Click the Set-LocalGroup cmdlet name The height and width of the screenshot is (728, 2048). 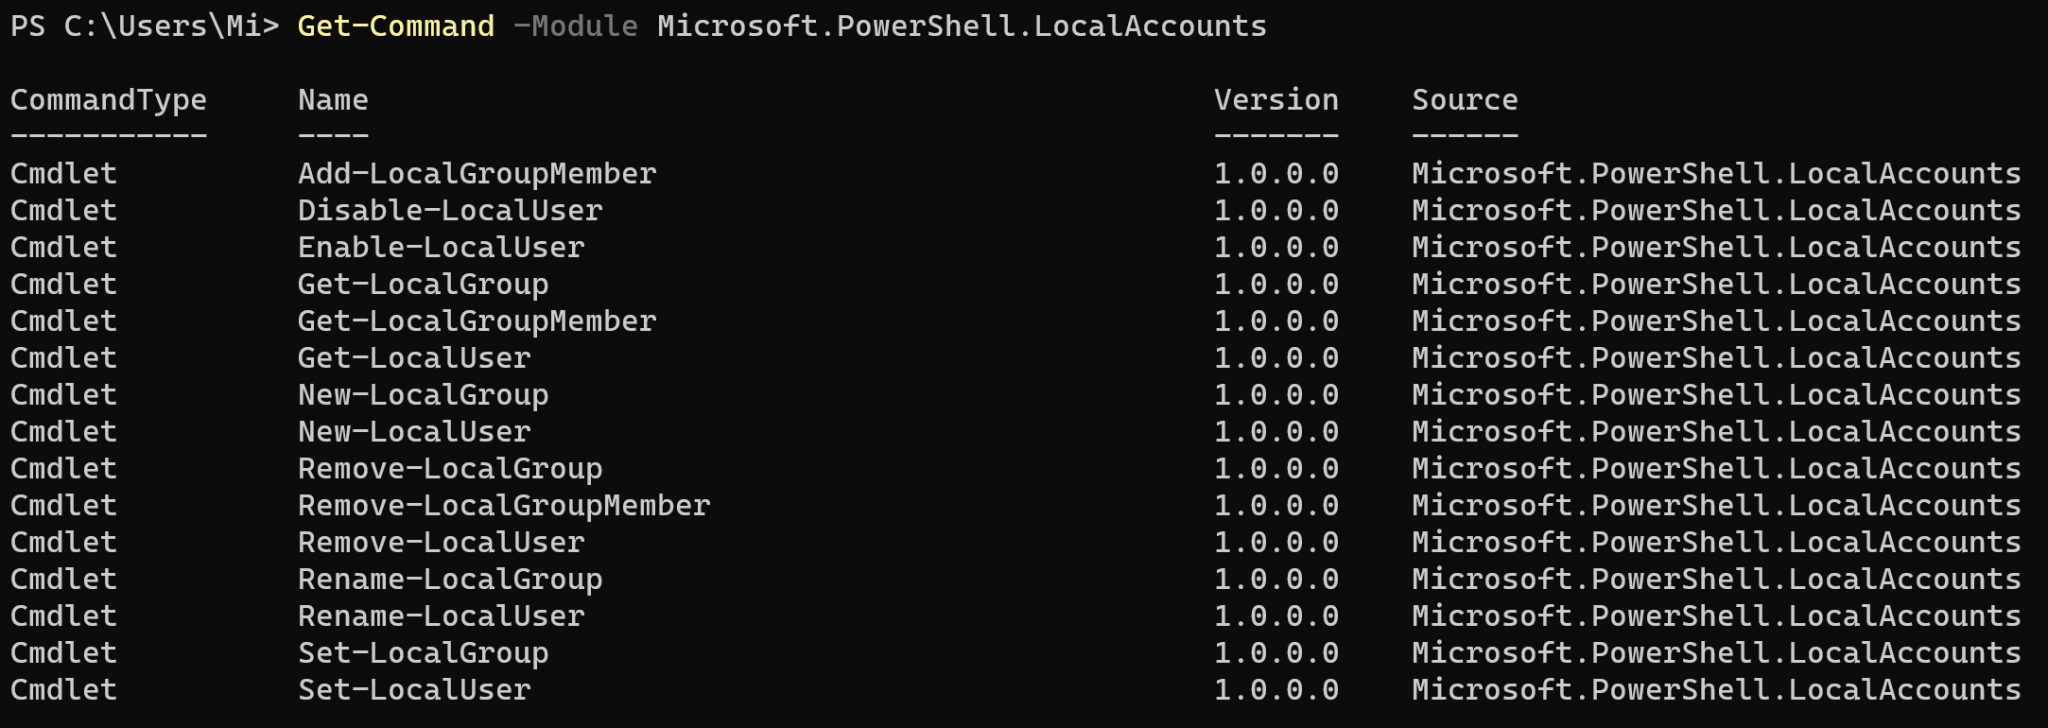coord(423,654)
